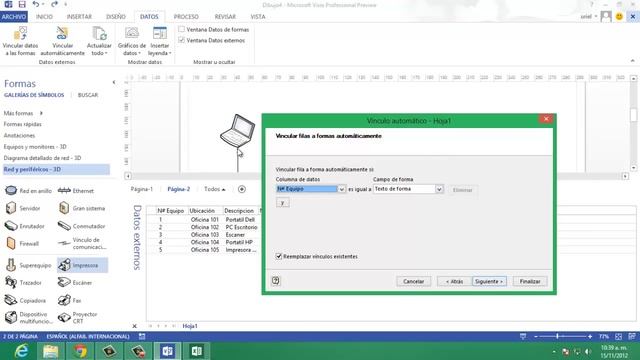Select the Conmutador shape
The height and width of the screenshot is (360, 640).
point(82,226)
